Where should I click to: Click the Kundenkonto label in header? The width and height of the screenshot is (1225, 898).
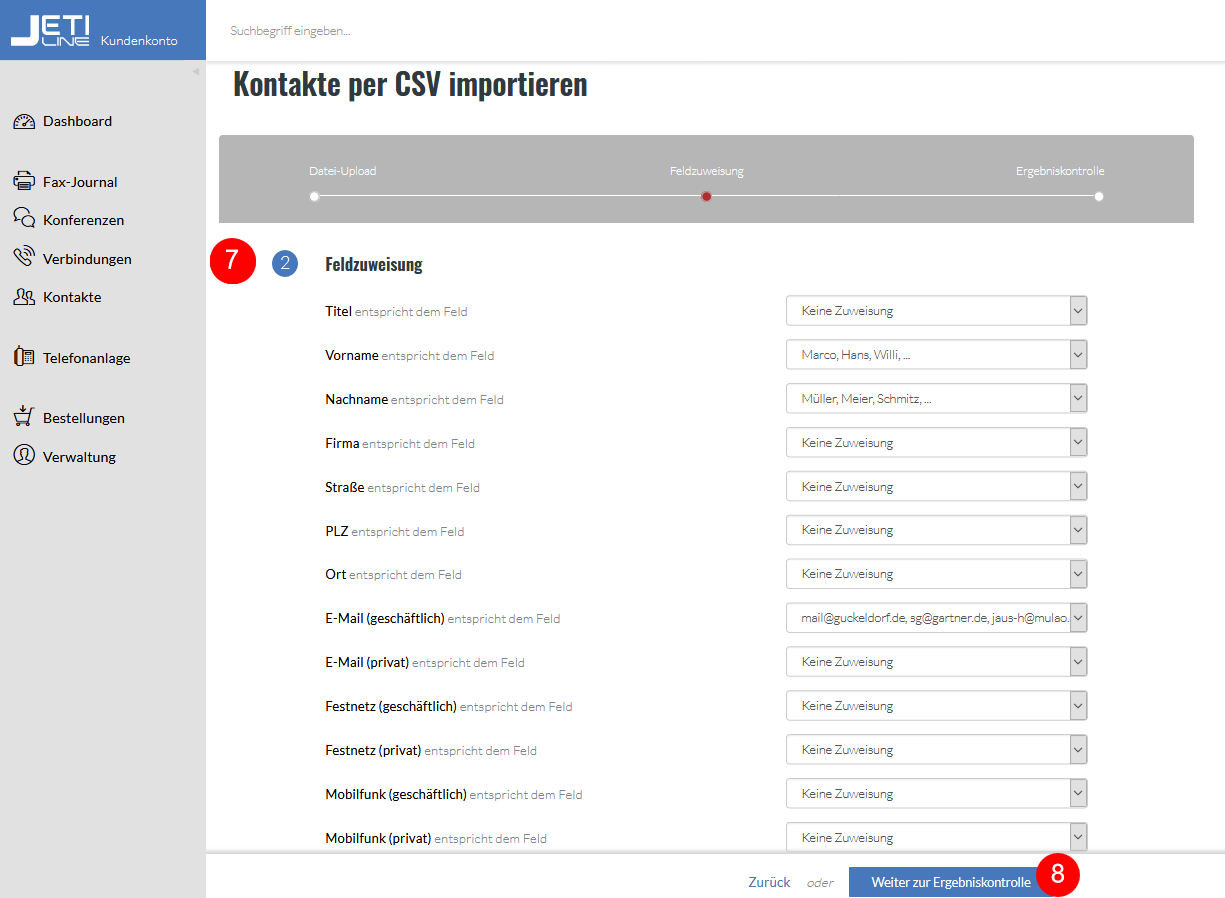[x=139, y=41]
